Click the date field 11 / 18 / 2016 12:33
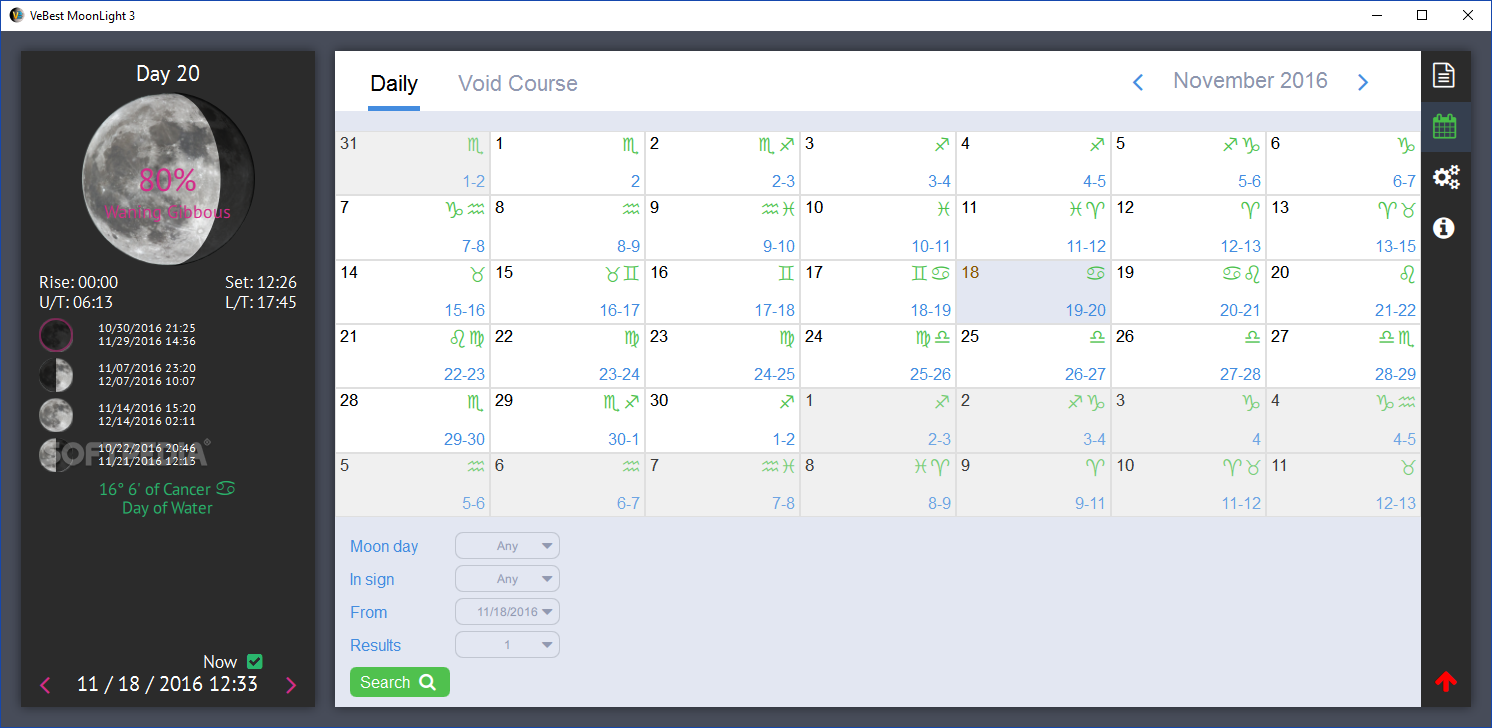The width and height of the screenshot is (1492, 728). pos(167,685)
